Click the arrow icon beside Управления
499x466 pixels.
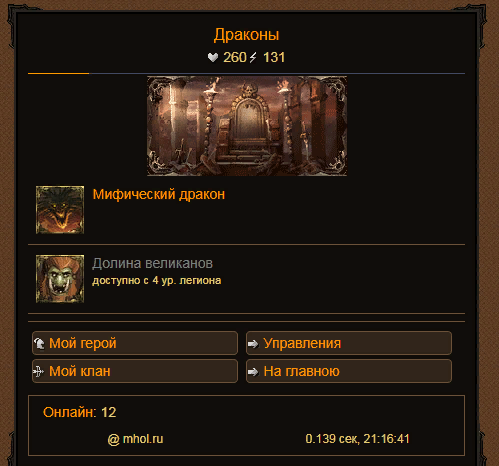[253, 344]
